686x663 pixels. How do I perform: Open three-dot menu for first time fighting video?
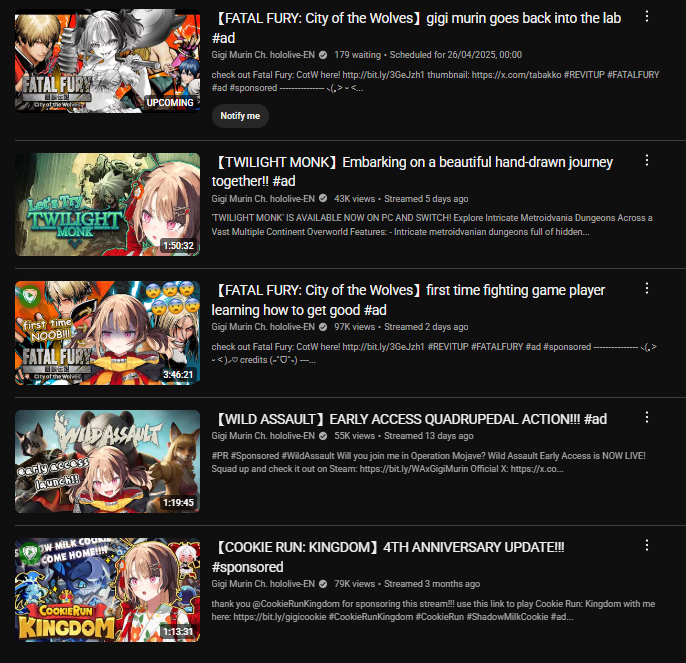pos(647,288)
